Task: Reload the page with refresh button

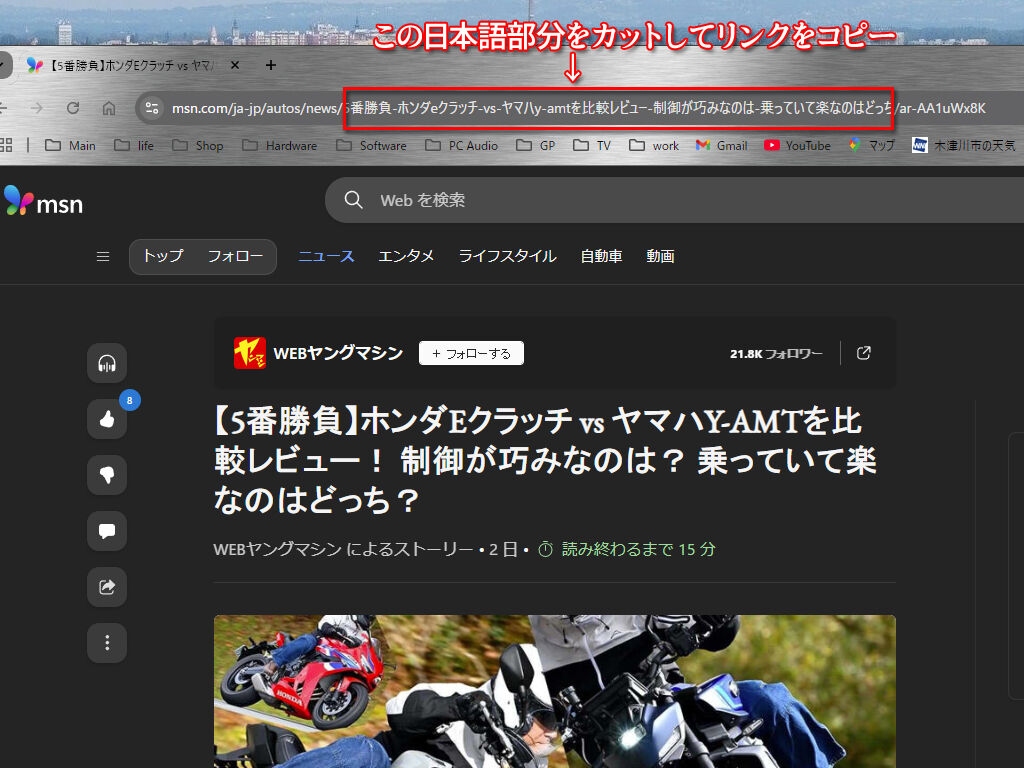Action: pyautogui.click(x=73, y=108)
